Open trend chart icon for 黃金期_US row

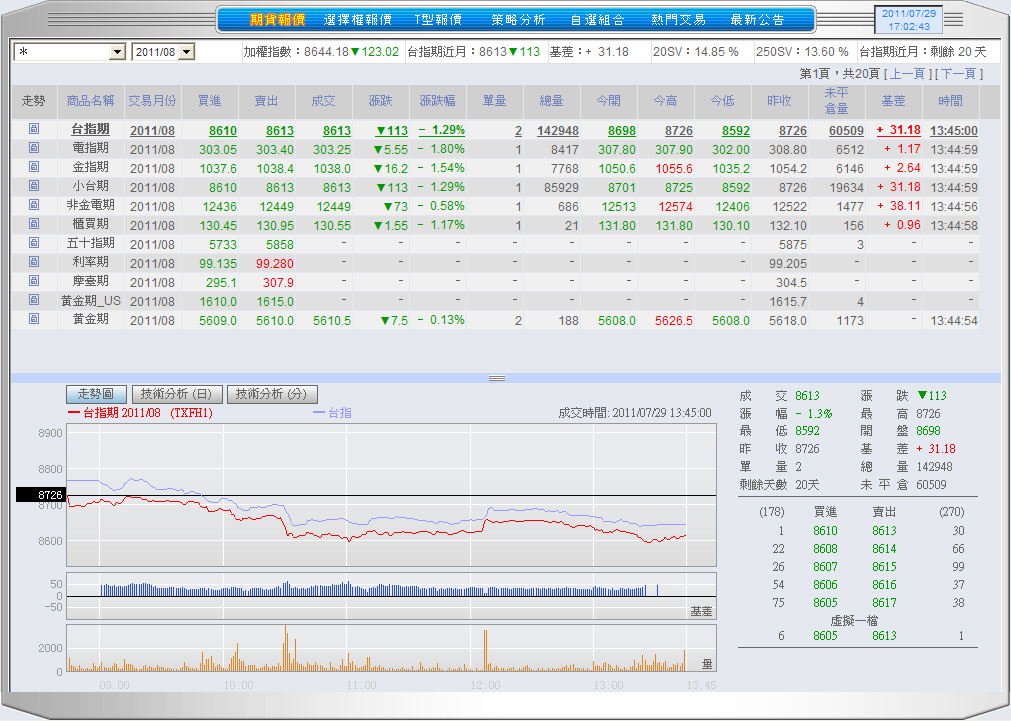click(34, 301)
